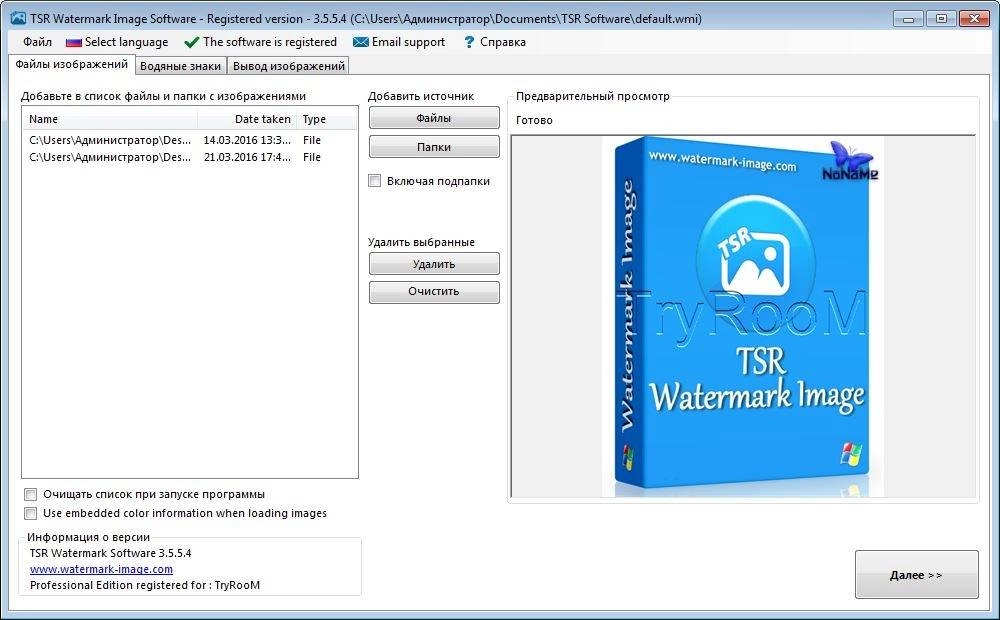The height and width of the screenshot is (620, 1000).
Task: Enable Включая подпапки checkbox
Action: [375, 181]
